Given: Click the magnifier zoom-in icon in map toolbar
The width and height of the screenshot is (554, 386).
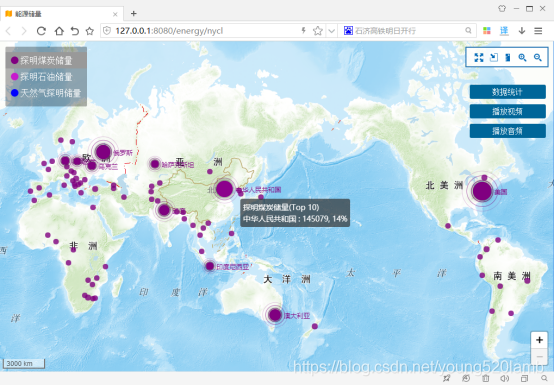Looking at the screenshot, I should click(x=522, y=58).
